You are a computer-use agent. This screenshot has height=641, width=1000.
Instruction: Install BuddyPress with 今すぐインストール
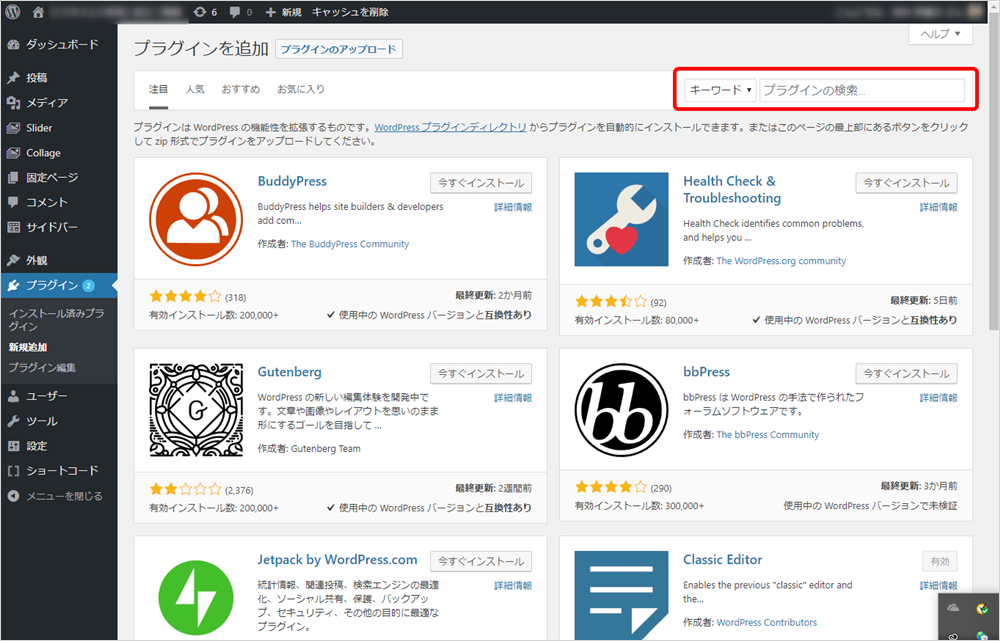pos(481,183)
